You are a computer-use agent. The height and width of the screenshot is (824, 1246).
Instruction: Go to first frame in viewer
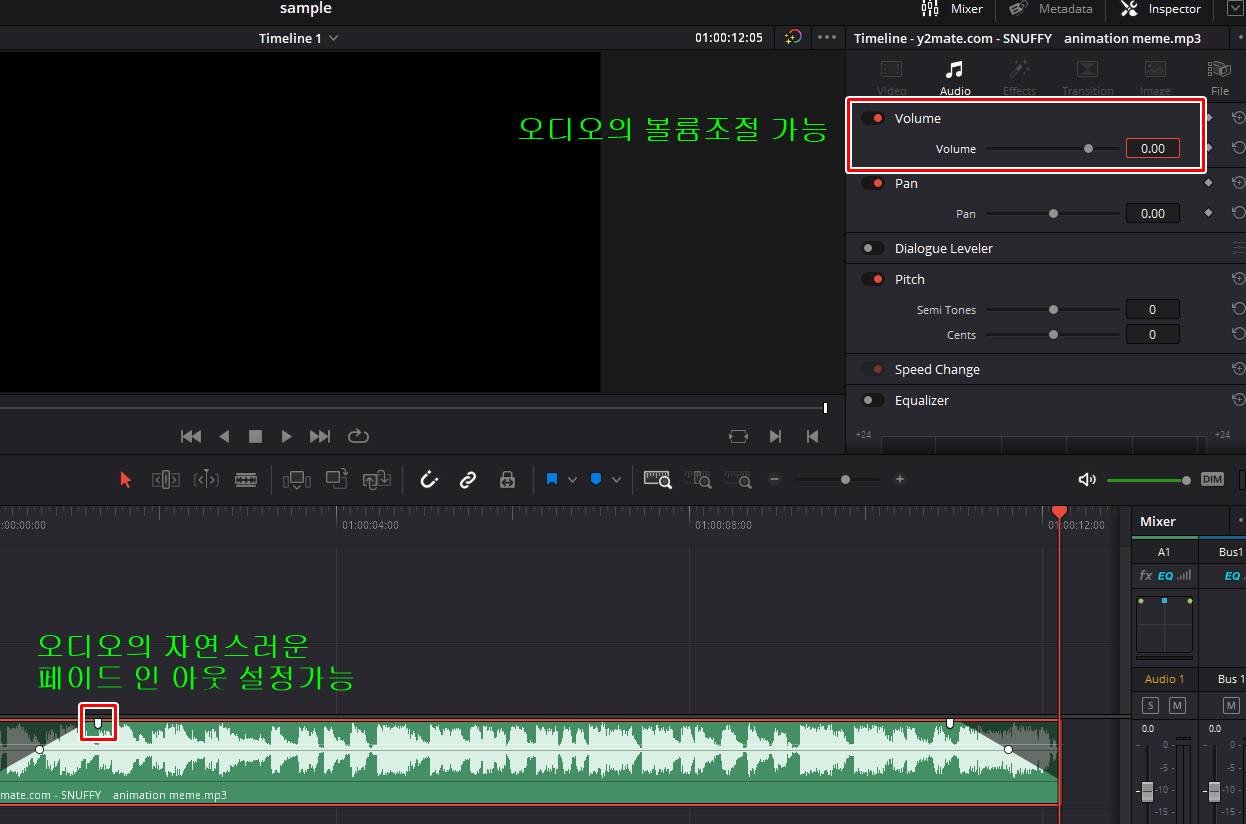[190, 436]
